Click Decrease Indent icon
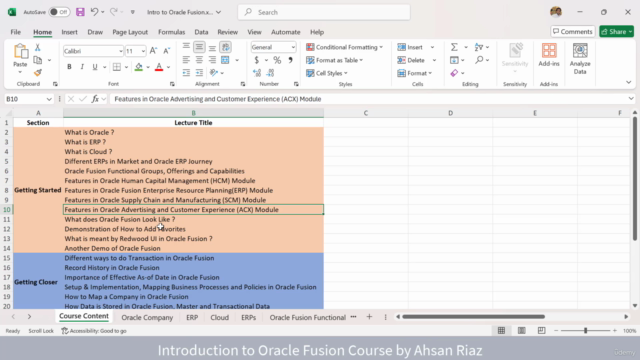This screenshot has width=640, height=360. coord(186,73)
